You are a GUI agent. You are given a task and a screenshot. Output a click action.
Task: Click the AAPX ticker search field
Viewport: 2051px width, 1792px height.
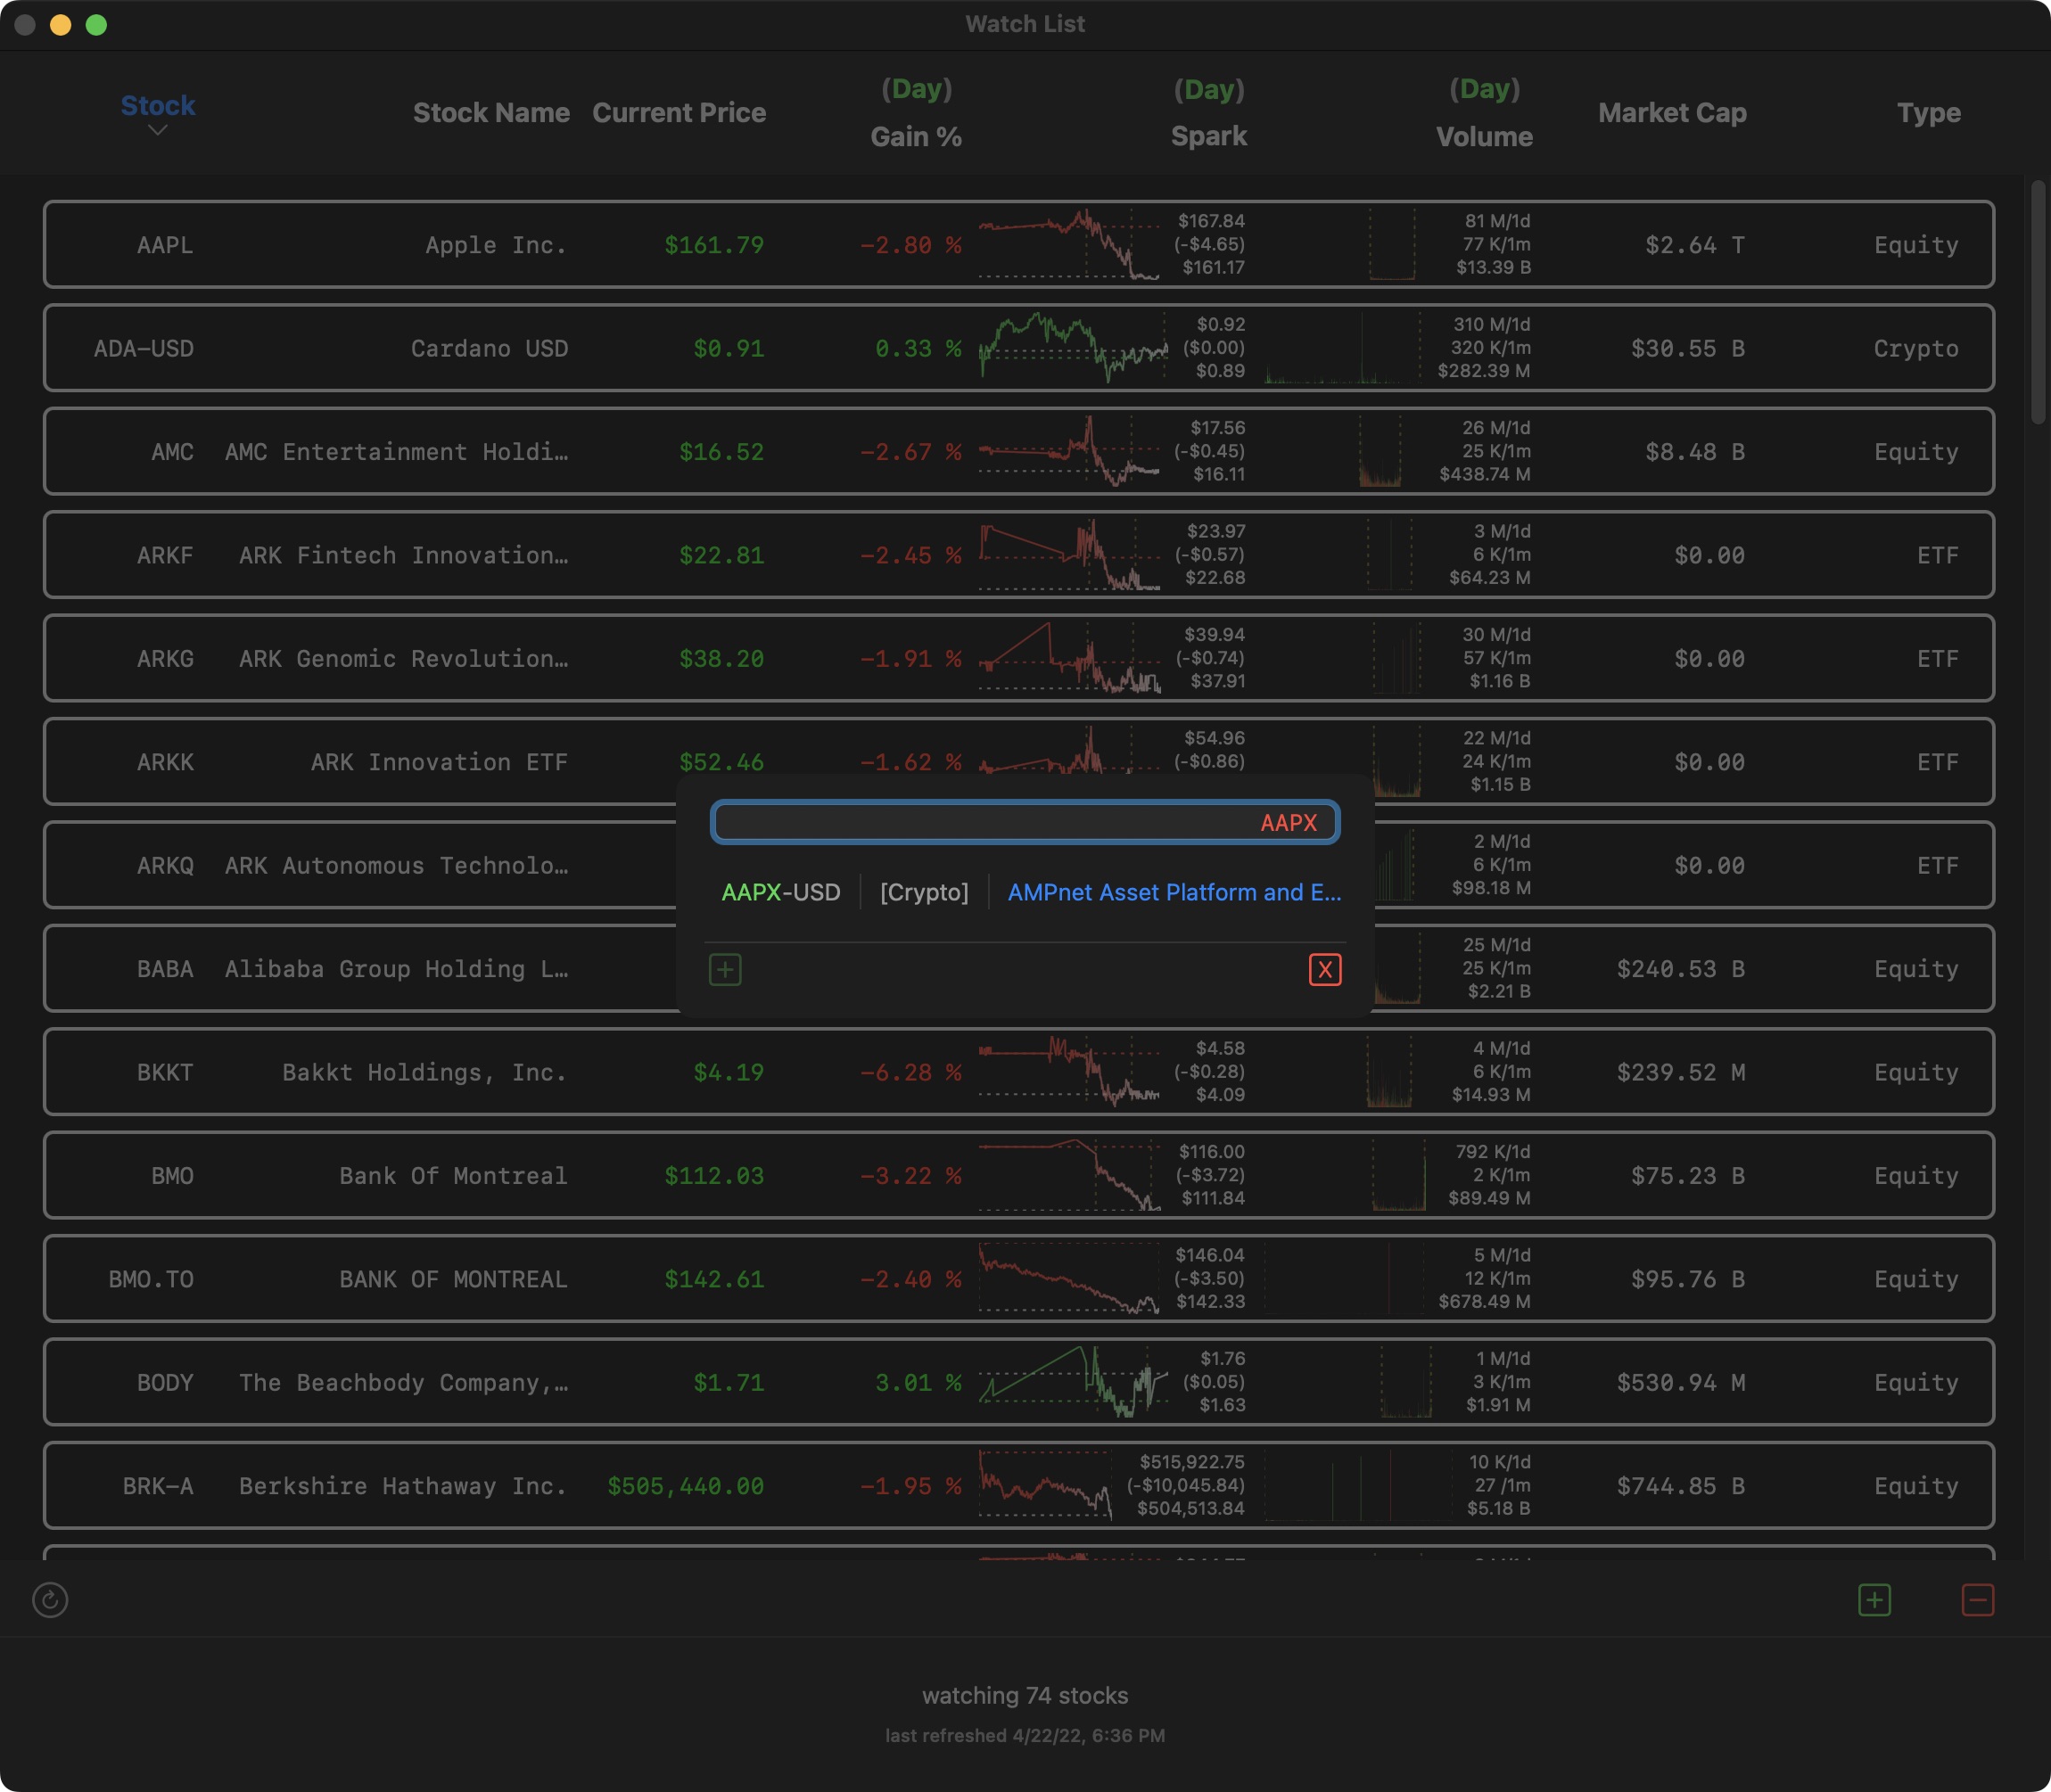coord(1025,822)
